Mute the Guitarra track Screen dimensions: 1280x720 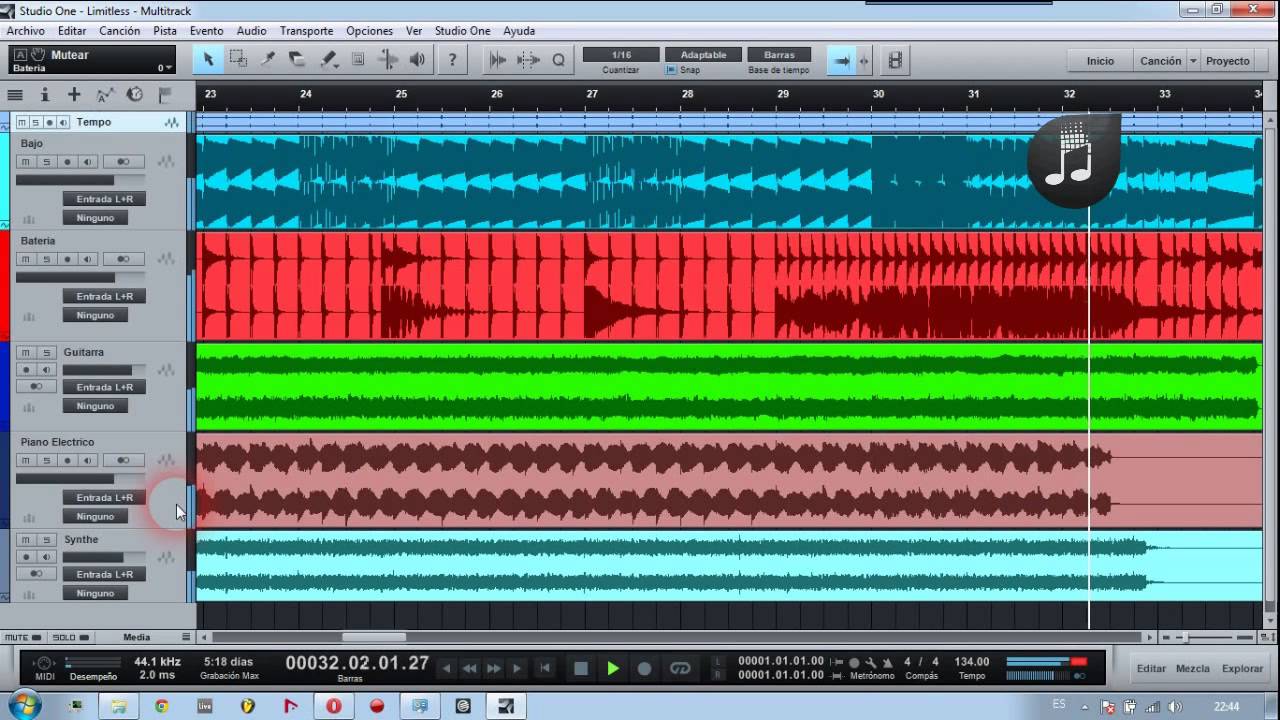tap(26, 352)
